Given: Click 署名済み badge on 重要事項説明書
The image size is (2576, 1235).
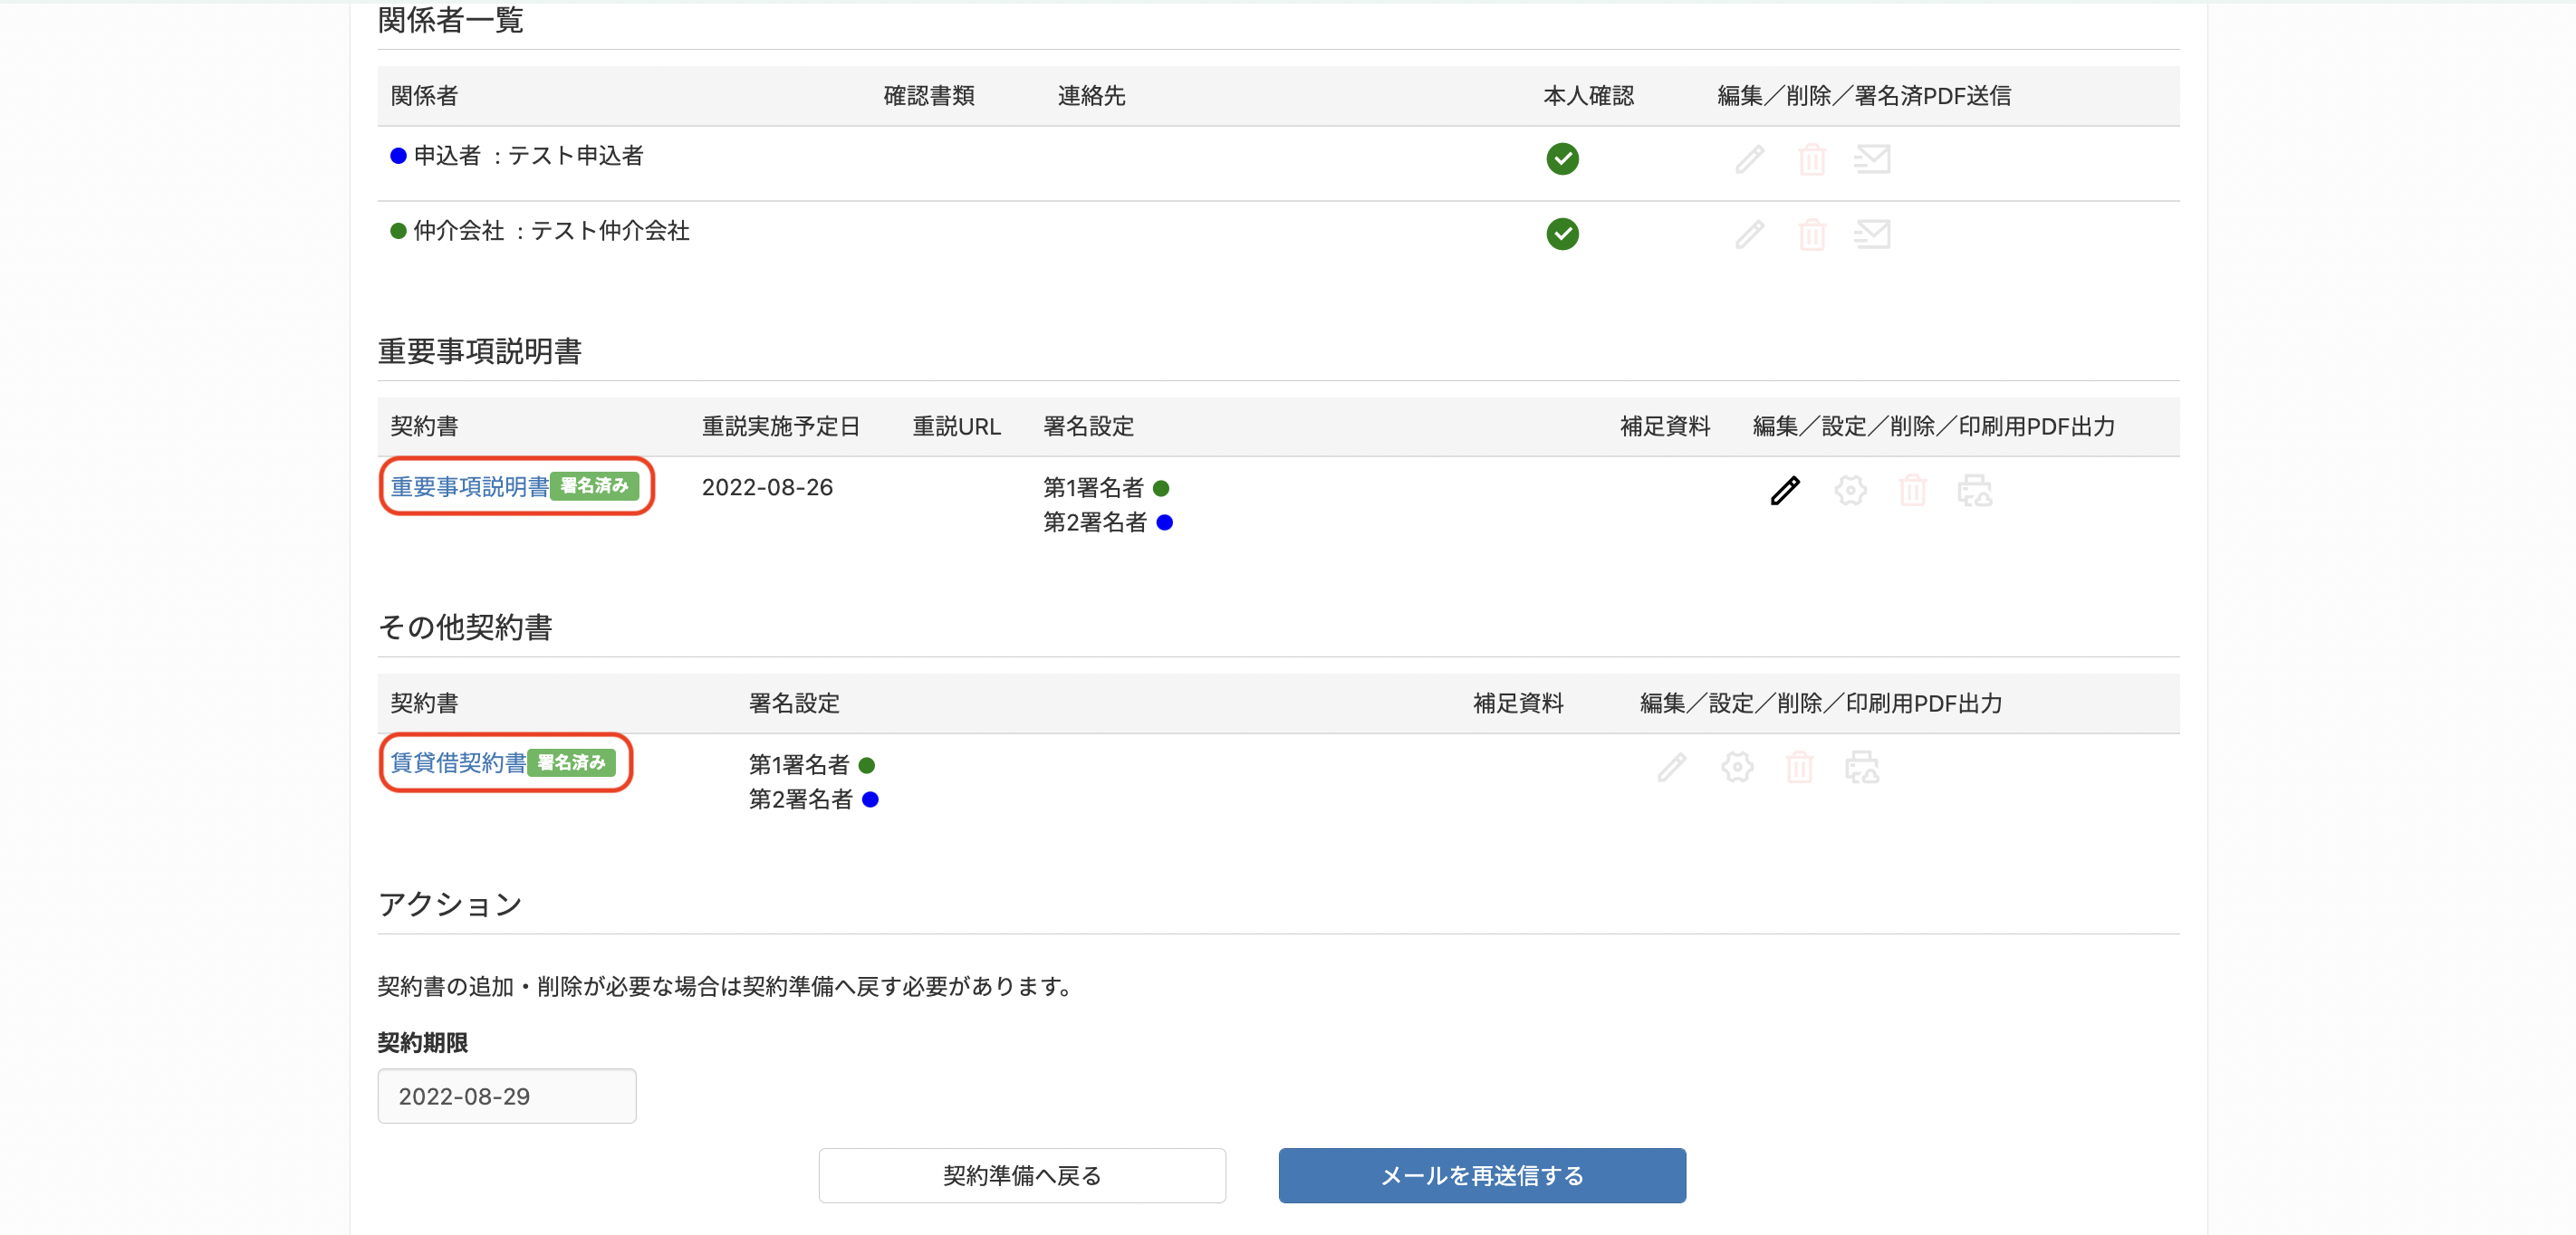Looking at the screenshot, I should click(594, 486).
